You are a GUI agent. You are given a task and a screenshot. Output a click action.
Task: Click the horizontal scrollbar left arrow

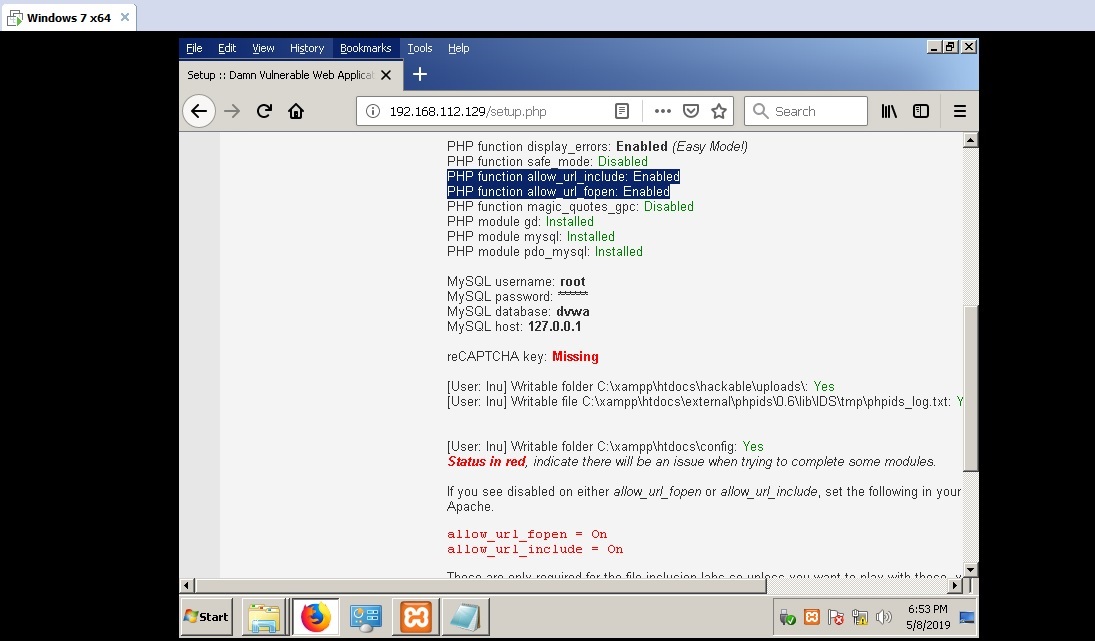[186, 585]
